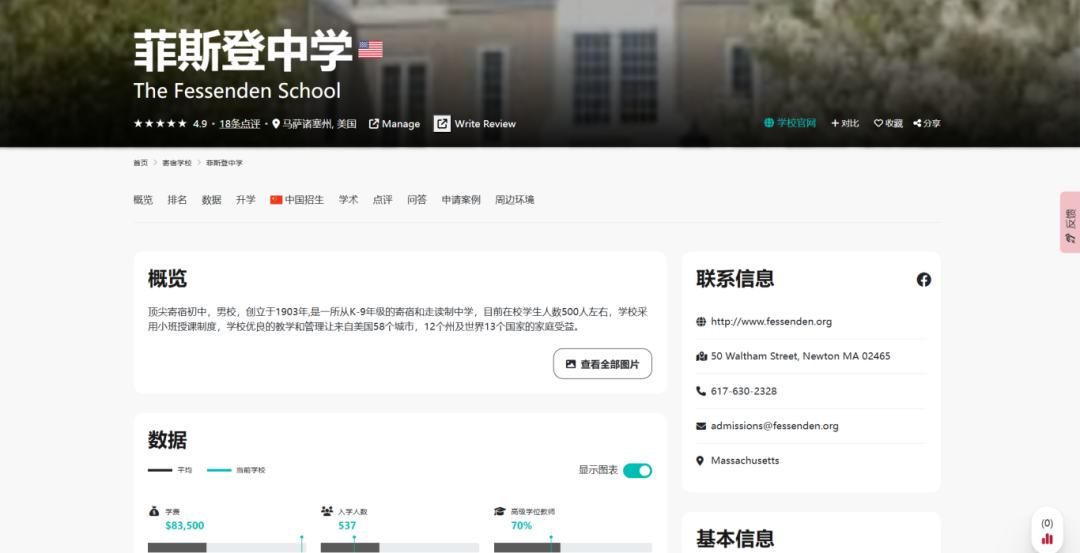Click phone number 617-630-2328
This screenshot has width=1080, height=553.
[744, 391]
